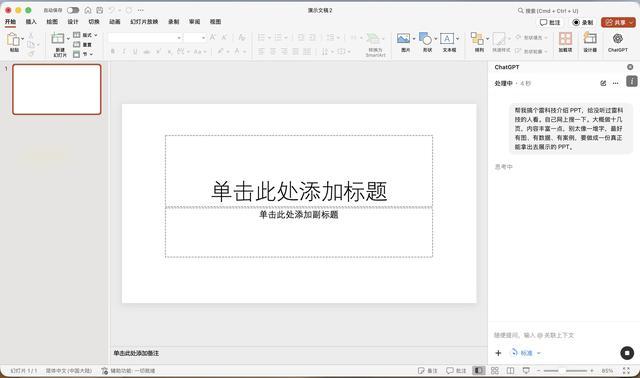Click the Undo arrow icon
The height and width of the screenshot is (378, 640).
[x=111, y=10]
